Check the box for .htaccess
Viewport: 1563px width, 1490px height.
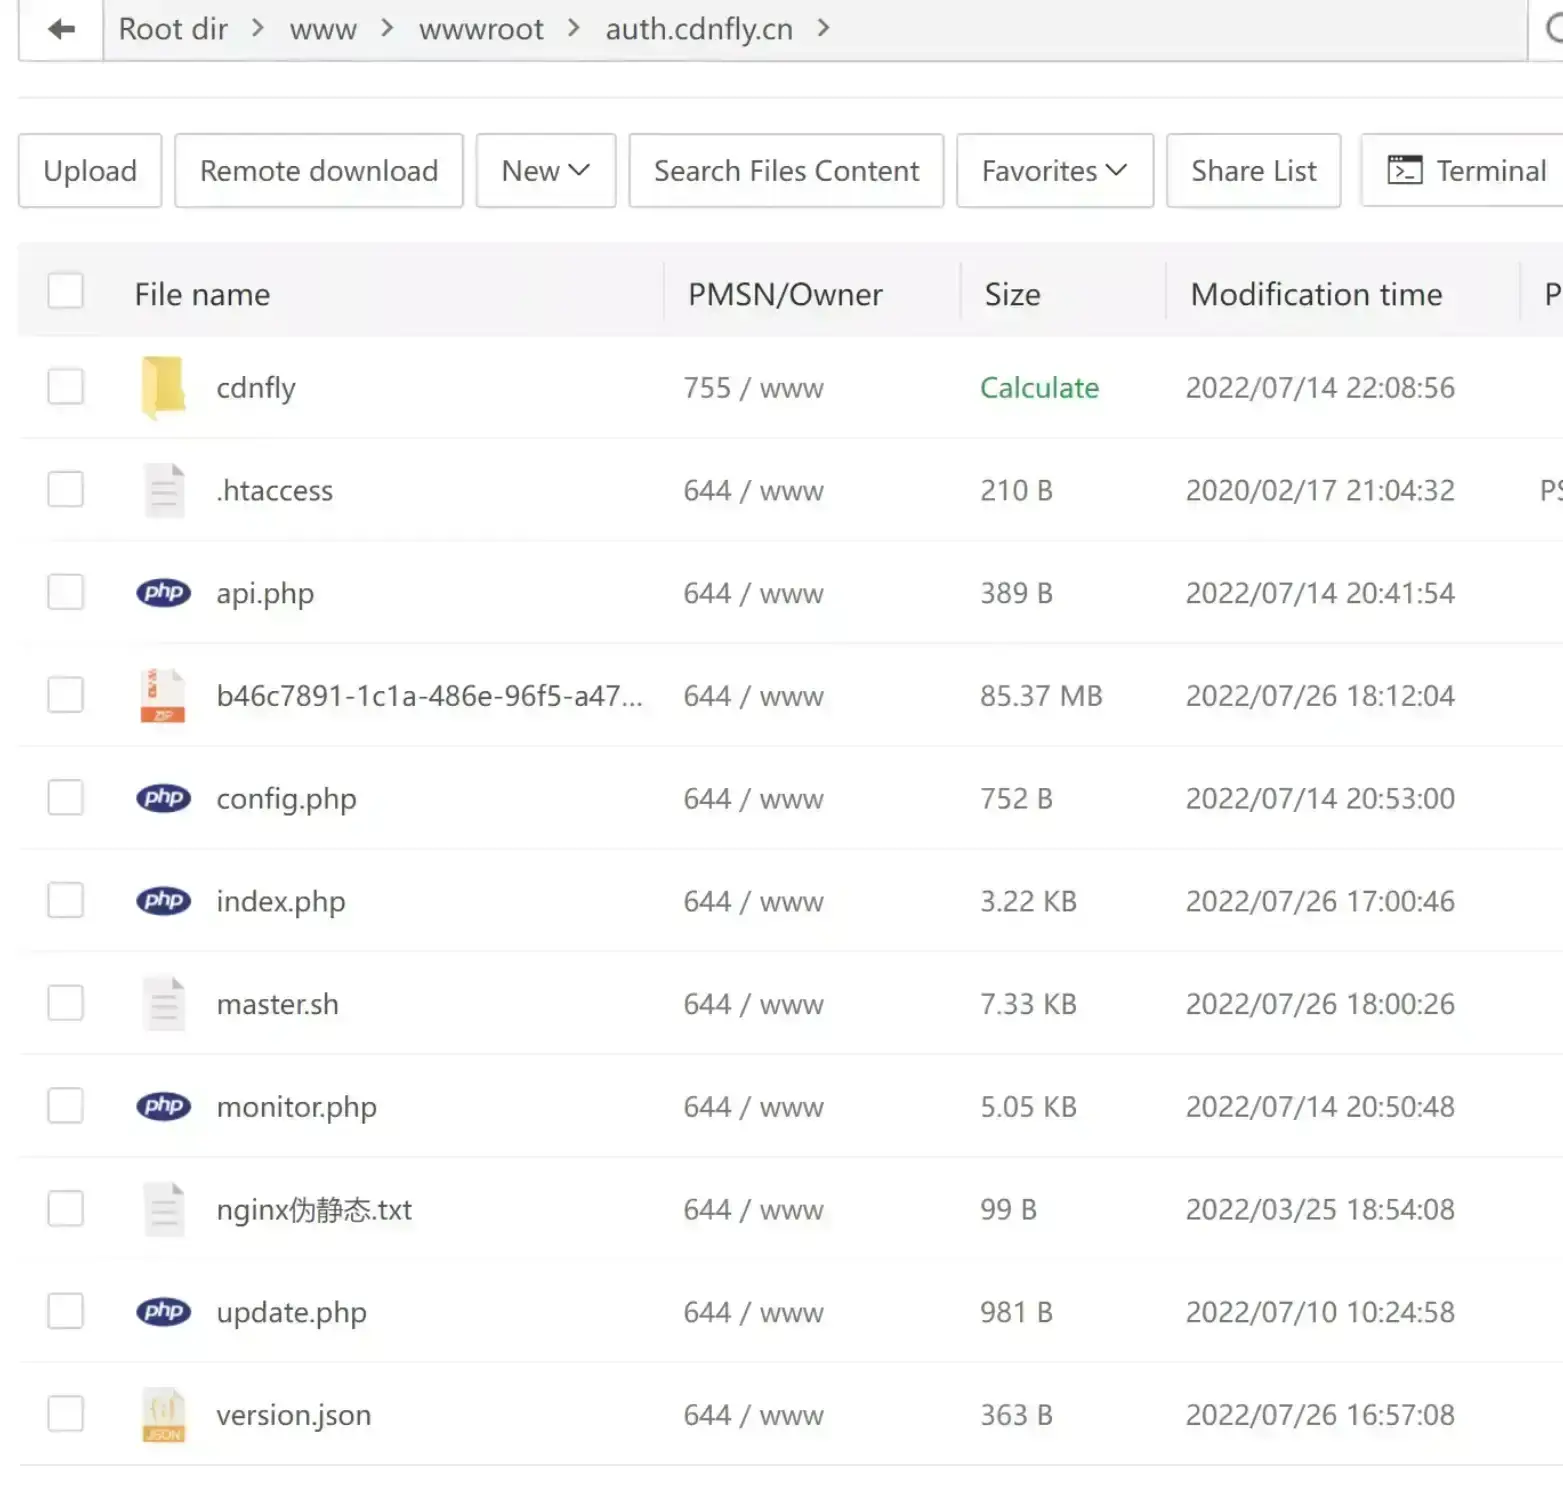[66, 489]
